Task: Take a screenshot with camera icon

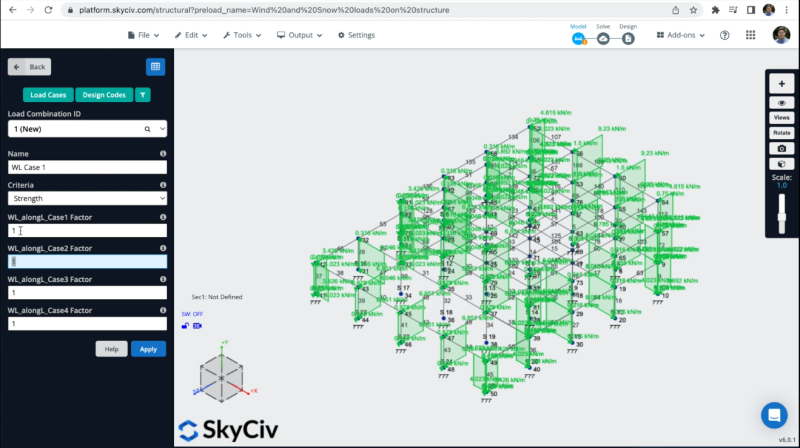Action: (782, 148)
